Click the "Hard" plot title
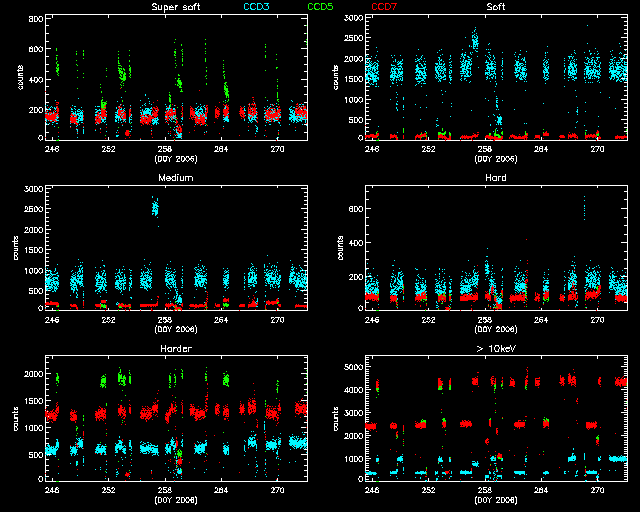The width and height of the screenshot is (640, 512). [x=495, y=178]
